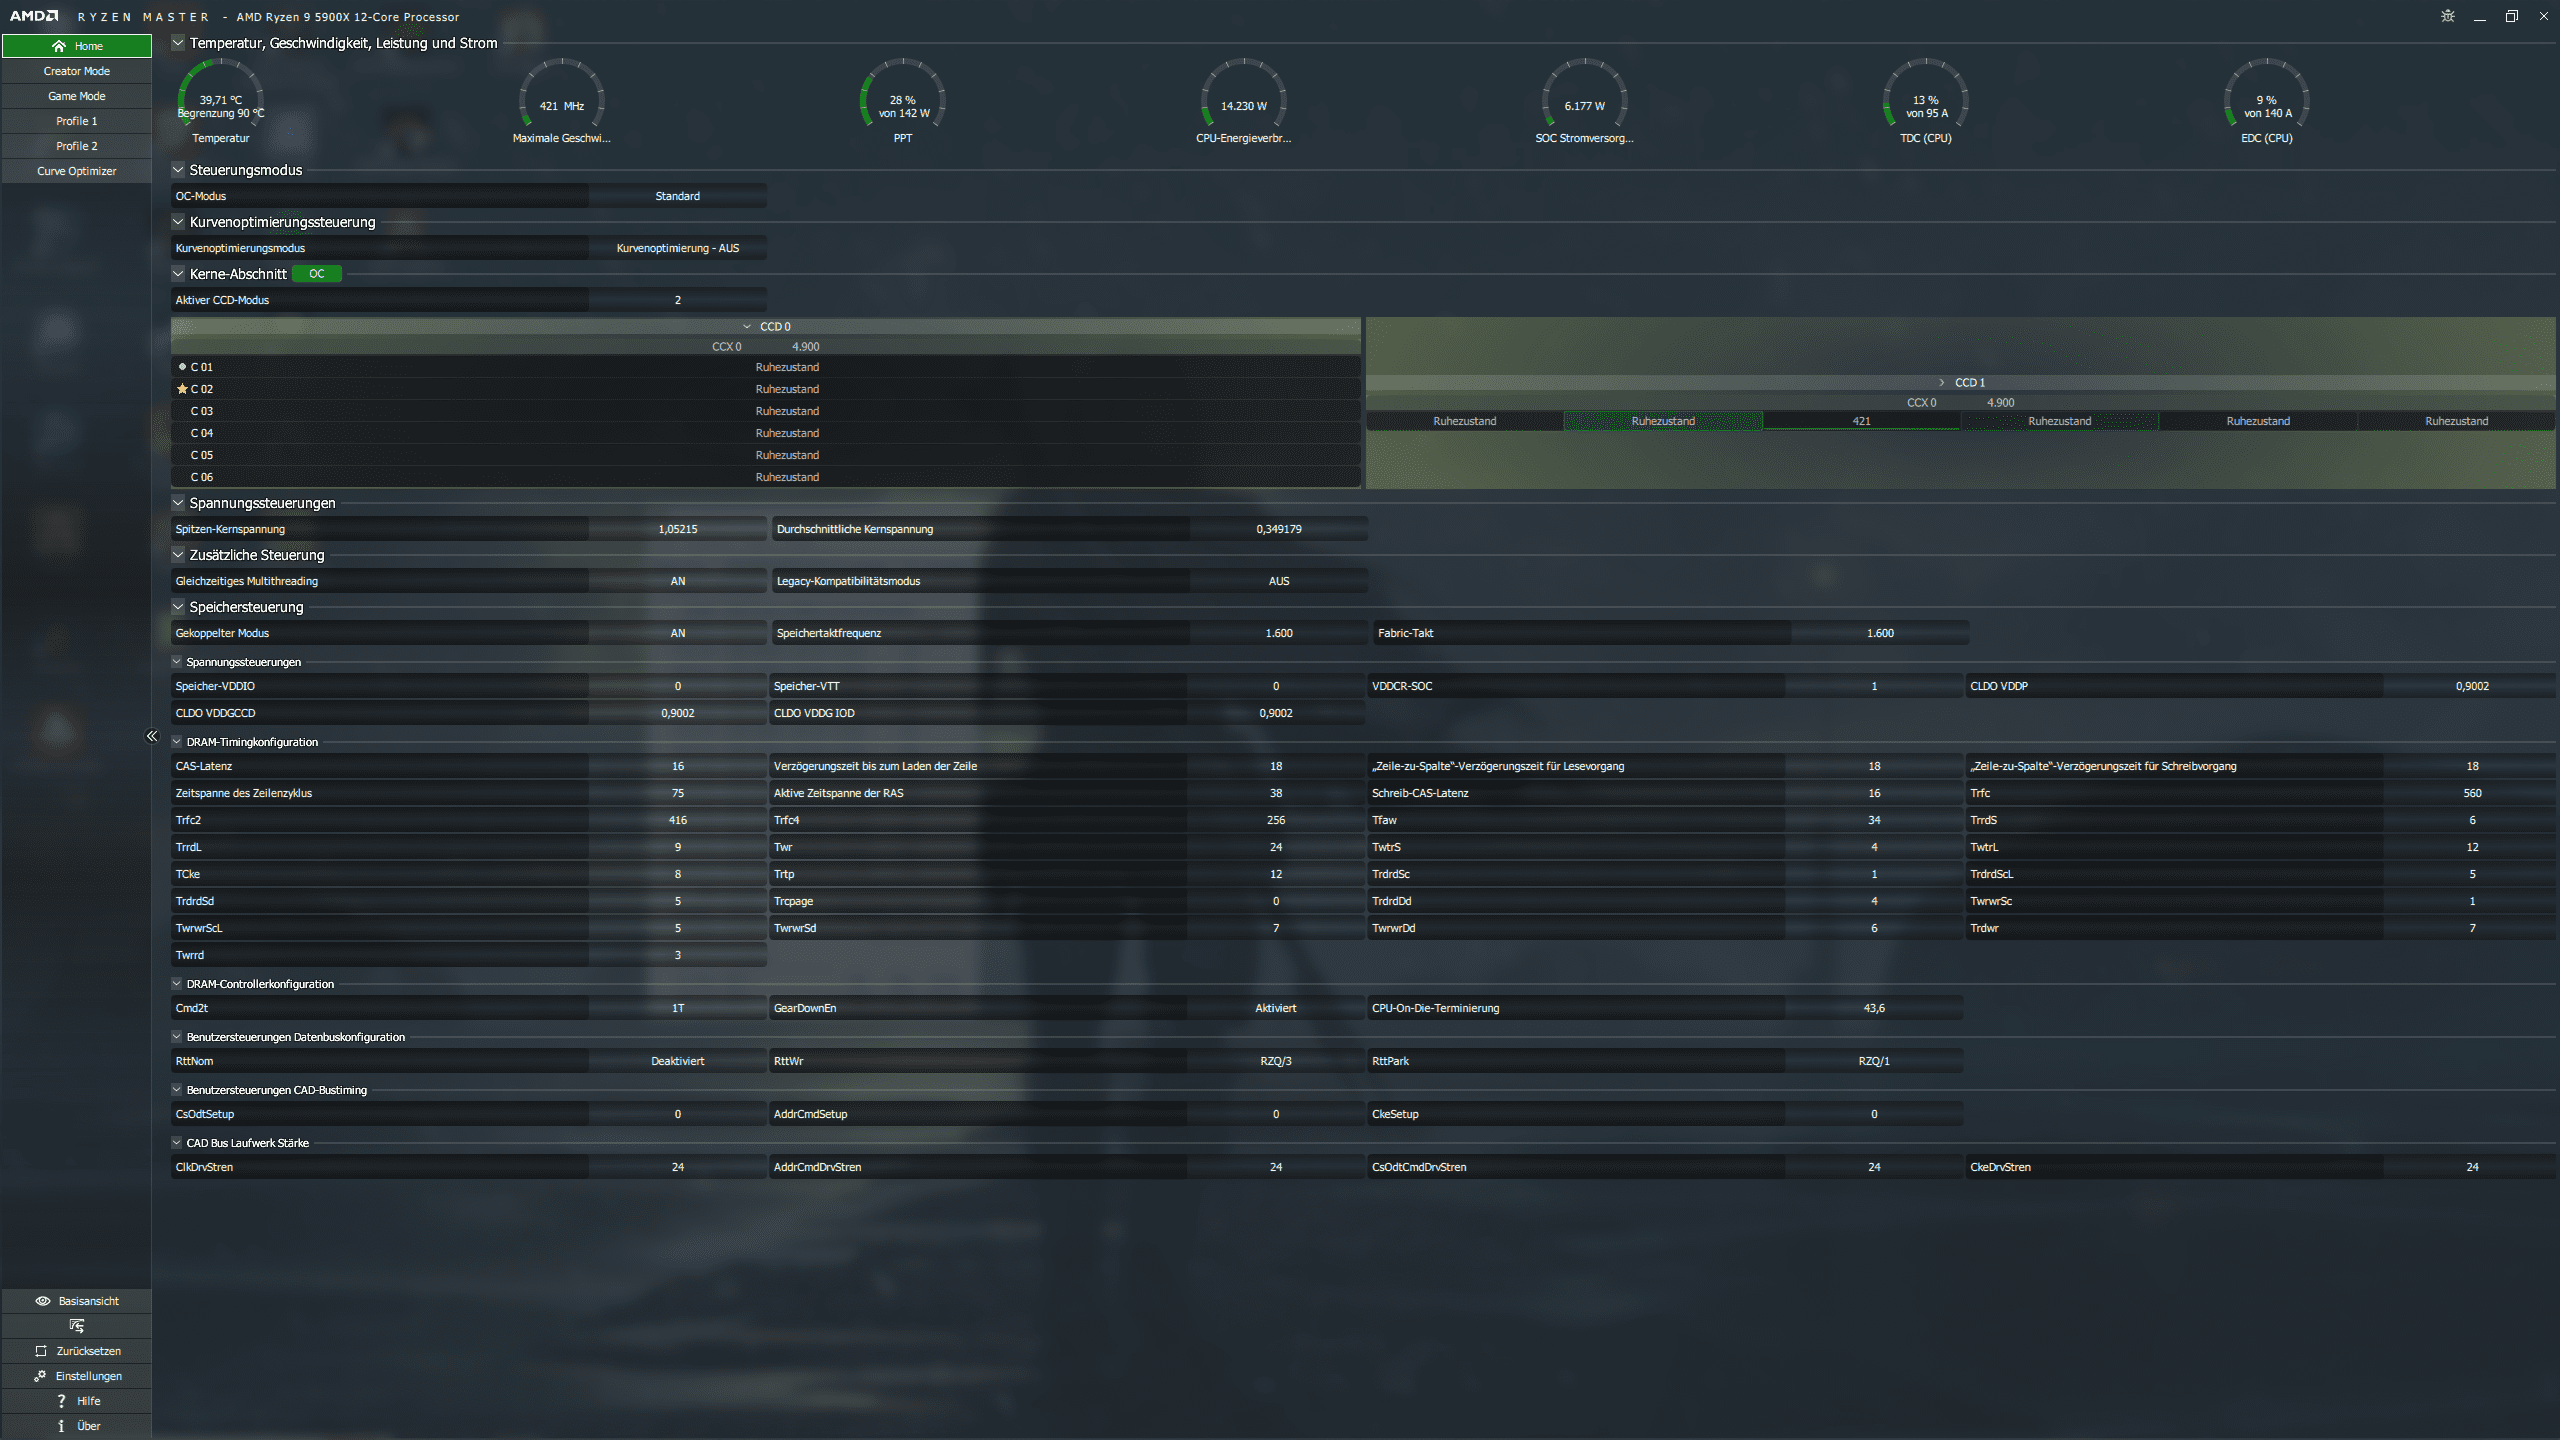This screenshot has height=1440, width=2560.
Task: Collapse the CCD 0 core list
Action: 747,326
